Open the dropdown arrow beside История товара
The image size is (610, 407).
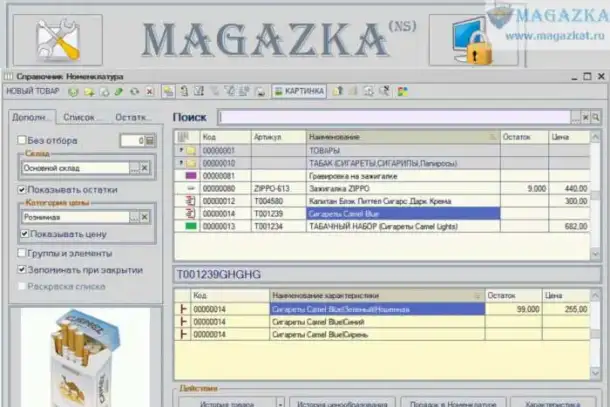pos(280,403)
